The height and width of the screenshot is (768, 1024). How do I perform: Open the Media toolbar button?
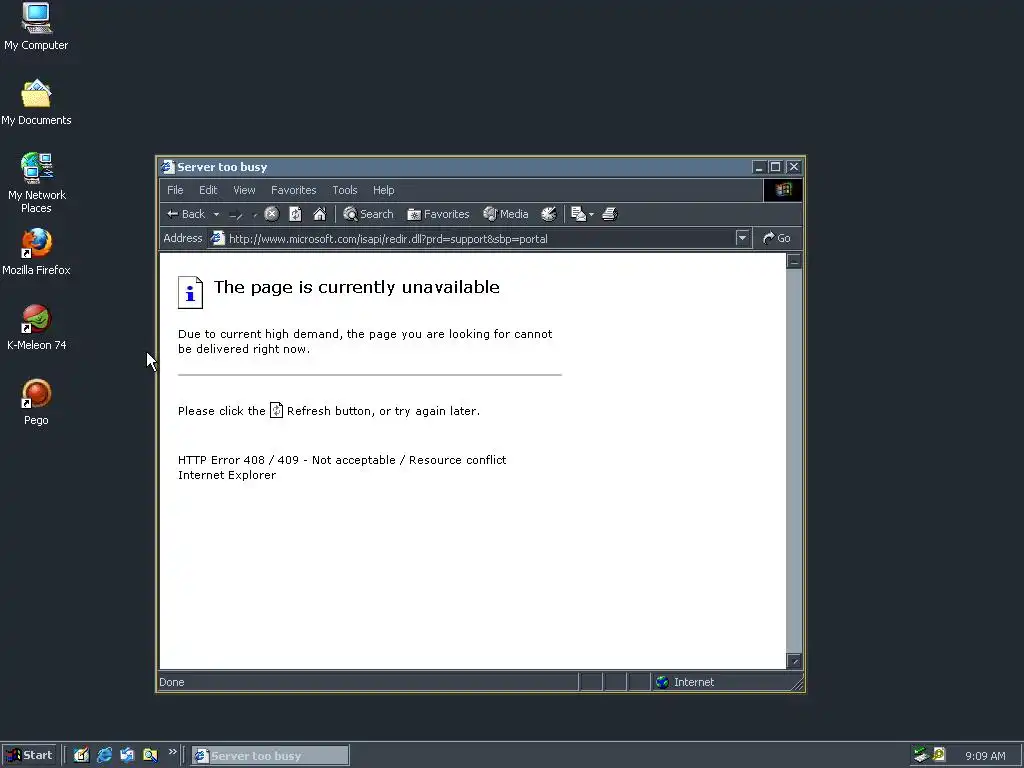click(x=505, y=214)
